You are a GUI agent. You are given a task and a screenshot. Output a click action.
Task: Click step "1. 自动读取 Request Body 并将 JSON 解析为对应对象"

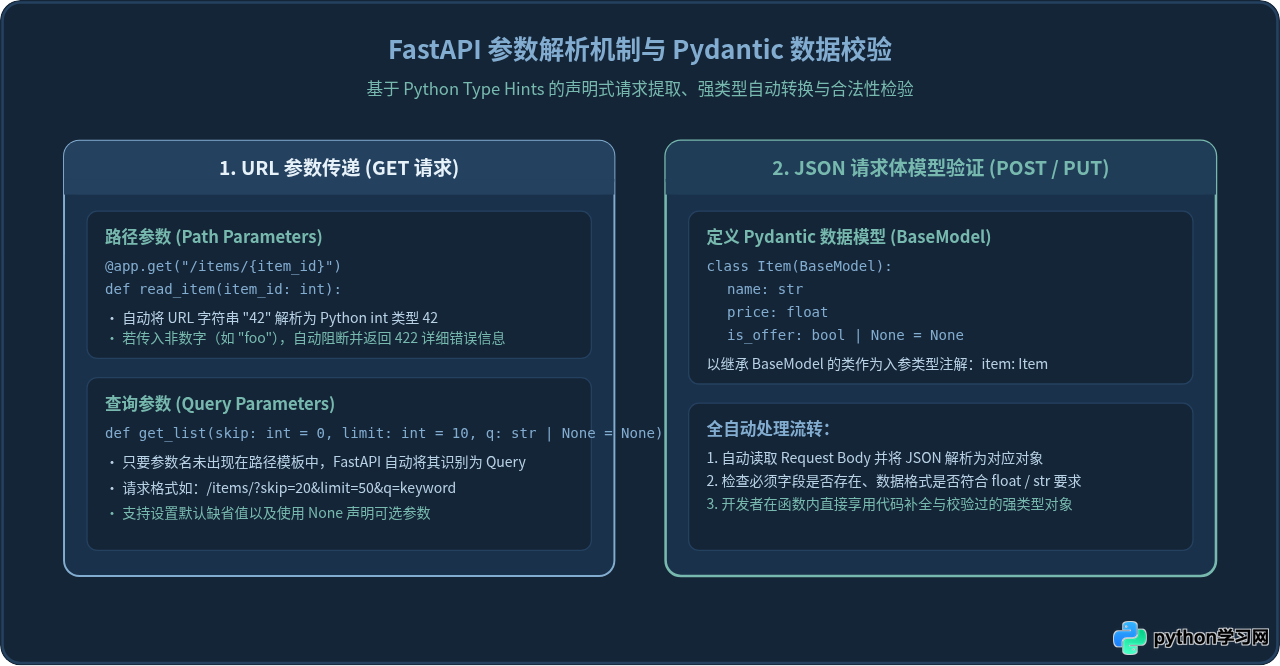875,458
